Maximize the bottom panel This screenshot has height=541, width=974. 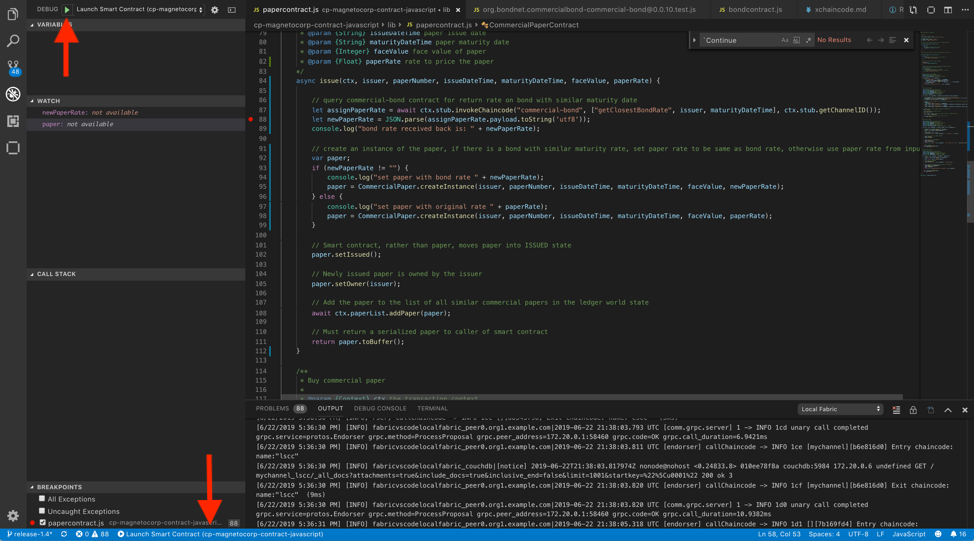pyautogui.click(x=948, y=410)
